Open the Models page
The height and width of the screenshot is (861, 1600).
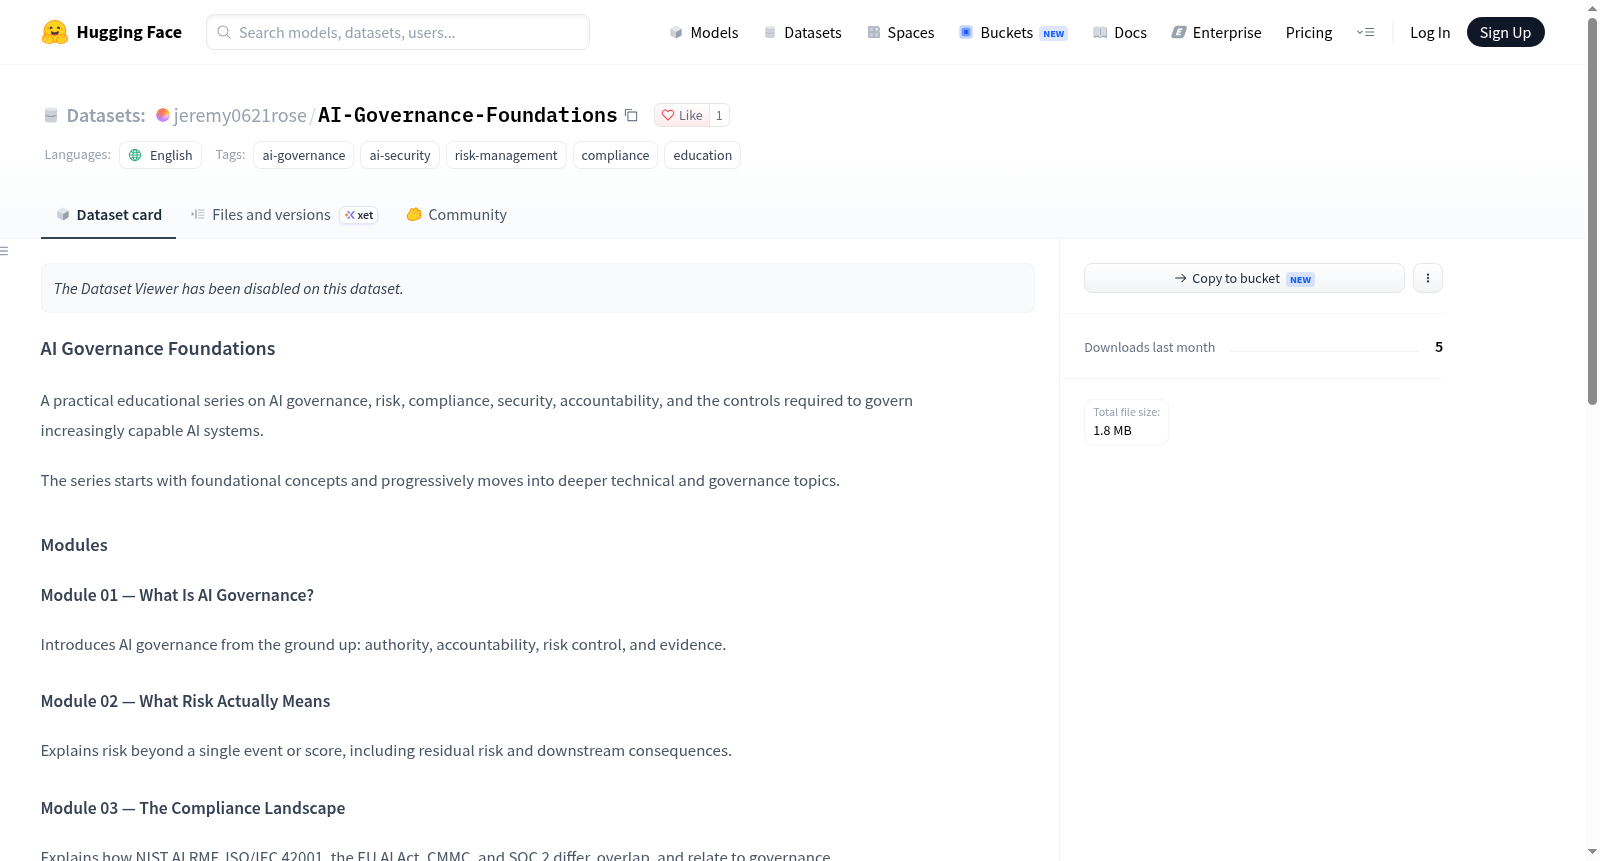click(704, 32)
